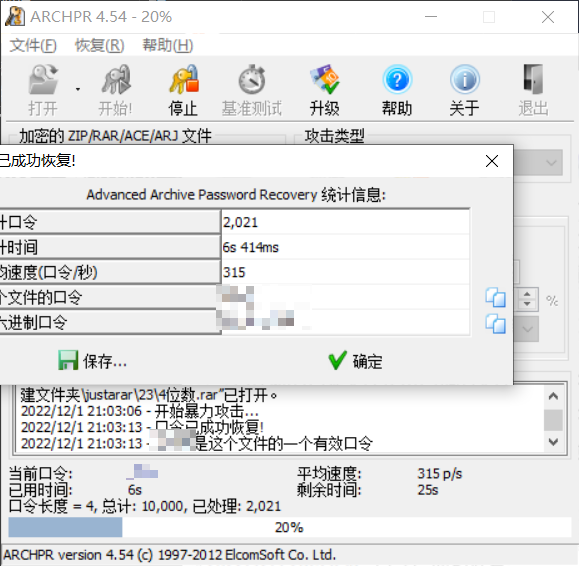
Task: Click the 打开 (Open) file icon
Action: [x=44, y=79]
